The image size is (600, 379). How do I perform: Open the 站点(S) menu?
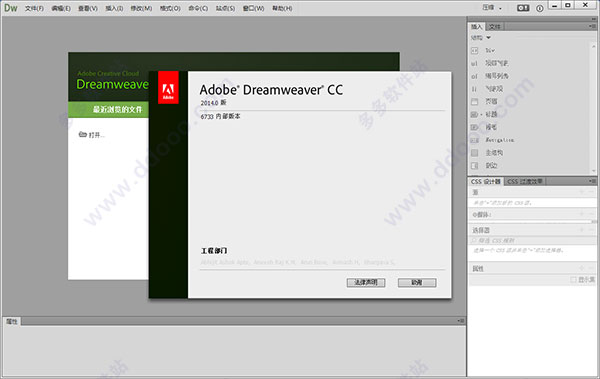pos(225,8)
